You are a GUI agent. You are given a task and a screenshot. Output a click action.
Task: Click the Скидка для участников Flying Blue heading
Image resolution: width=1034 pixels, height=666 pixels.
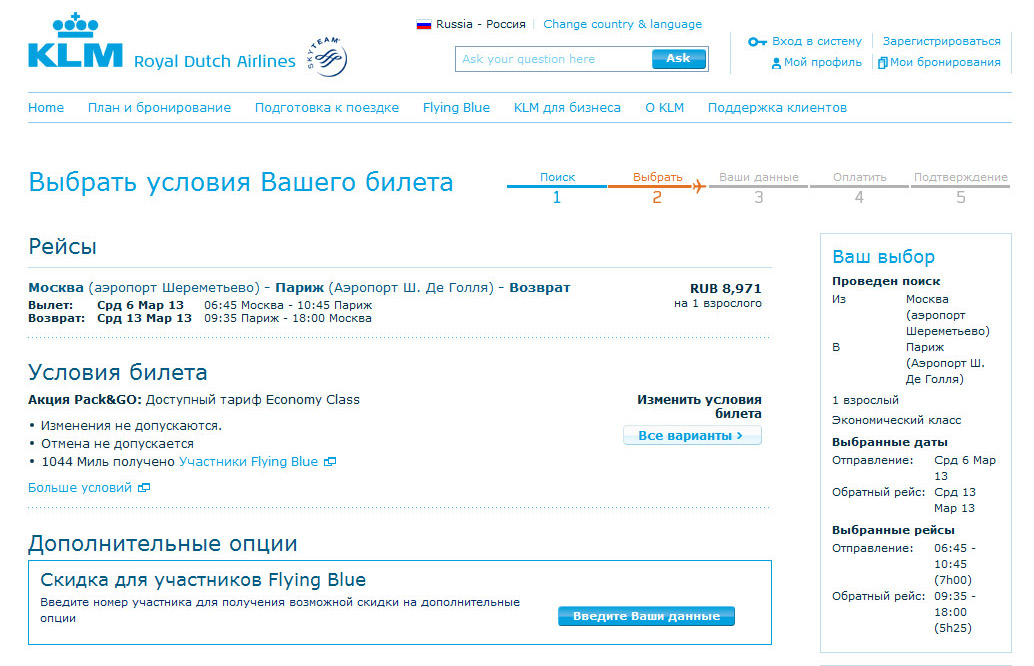coord(203,580)
